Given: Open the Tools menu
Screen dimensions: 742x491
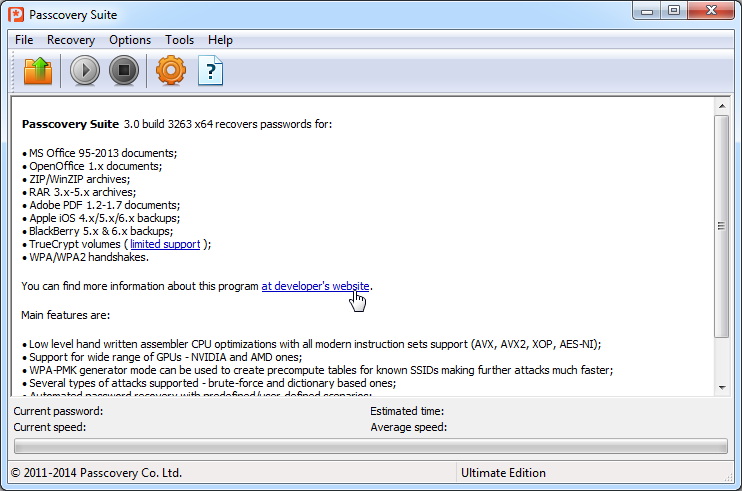Looking at the screenshot, I should click(179, 40).
